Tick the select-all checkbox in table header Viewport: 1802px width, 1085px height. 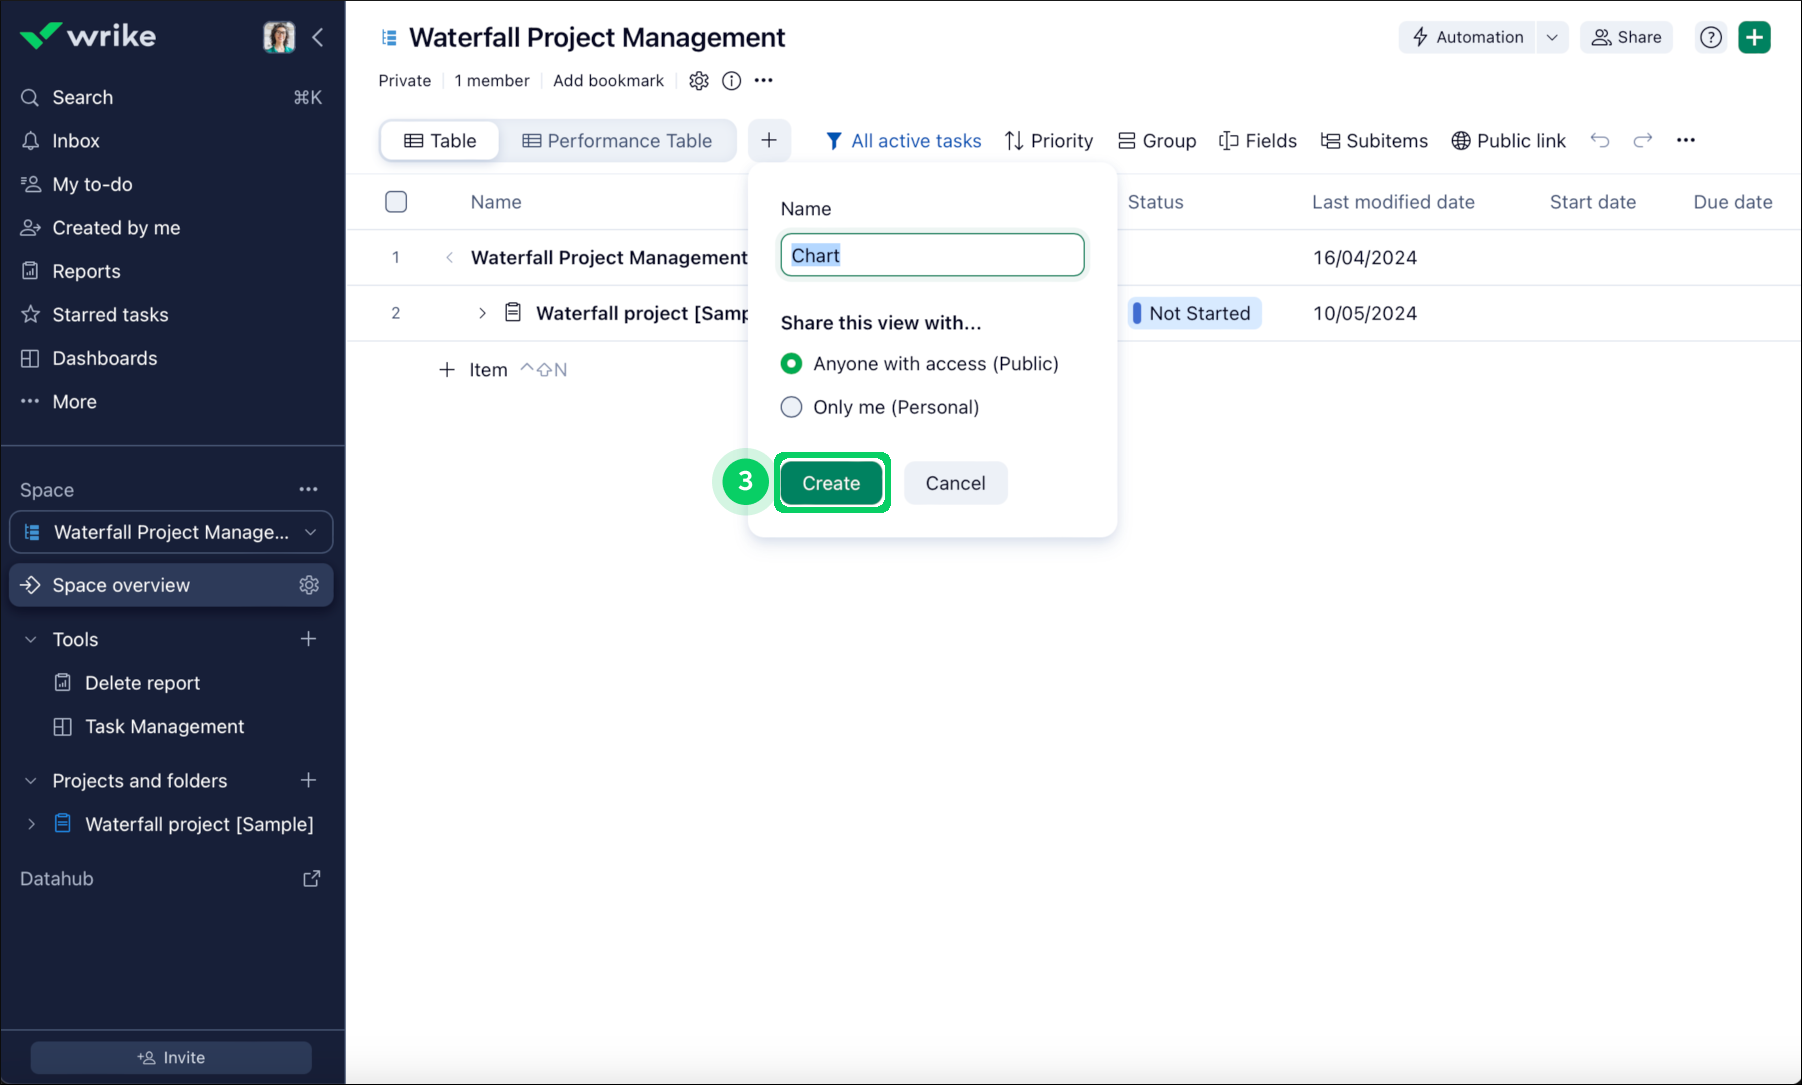point(396,202)
